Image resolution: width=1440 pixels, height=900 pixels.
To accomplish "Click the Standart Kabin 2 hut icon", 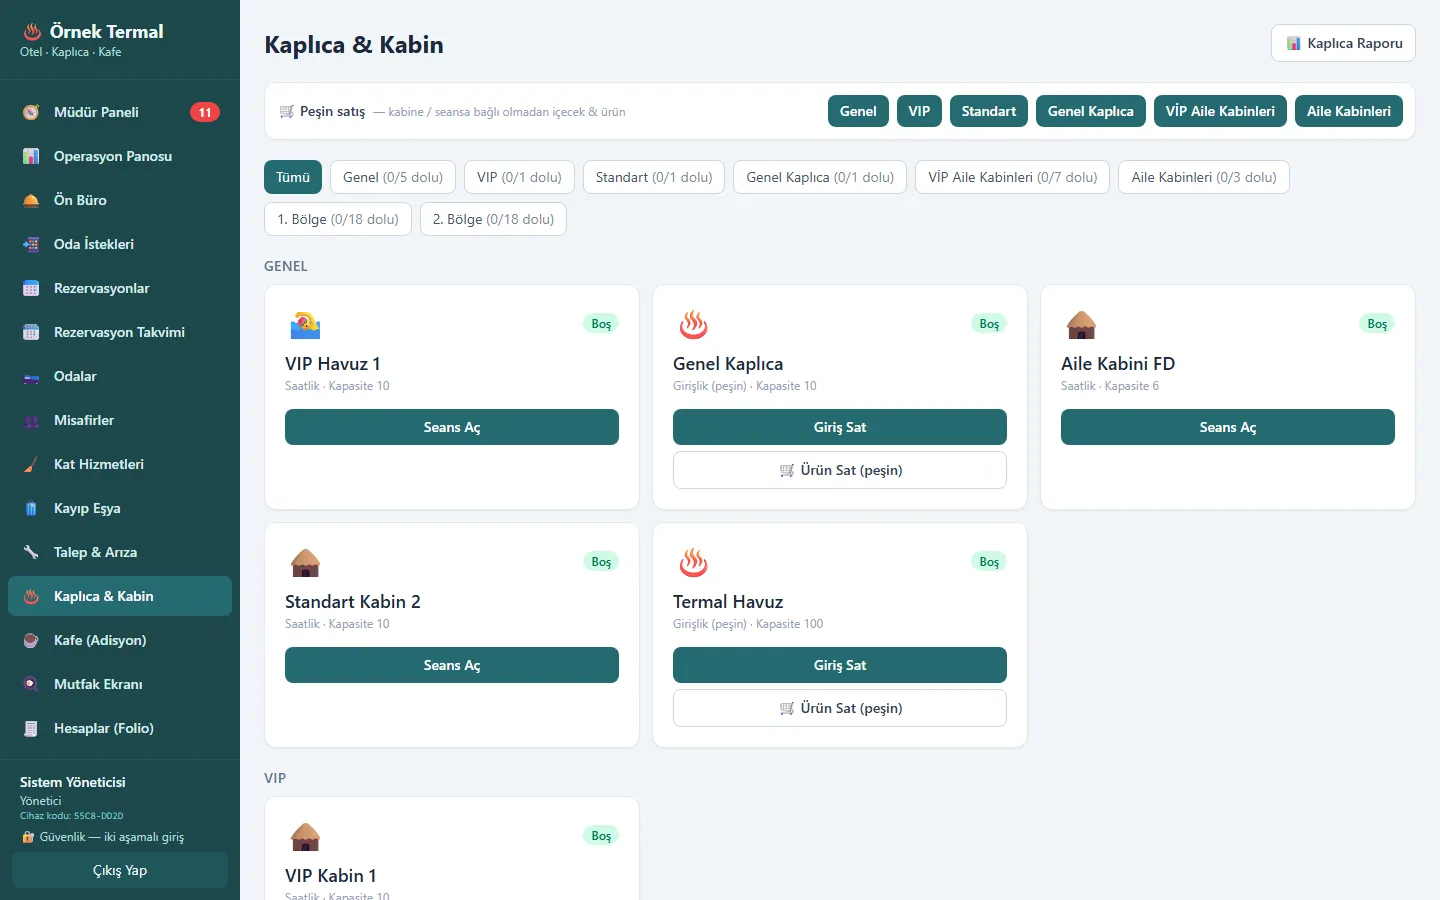I will pos(305,563).
